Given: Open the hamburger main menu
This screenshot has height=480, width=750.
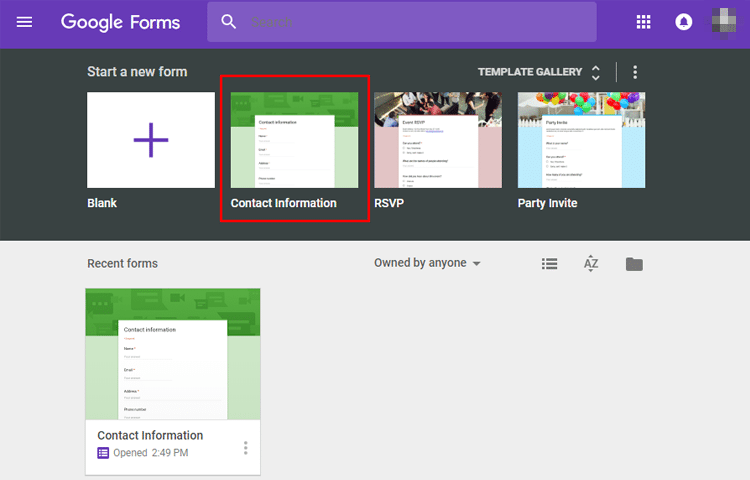Looking at the screenshot, I should (24, 22).
